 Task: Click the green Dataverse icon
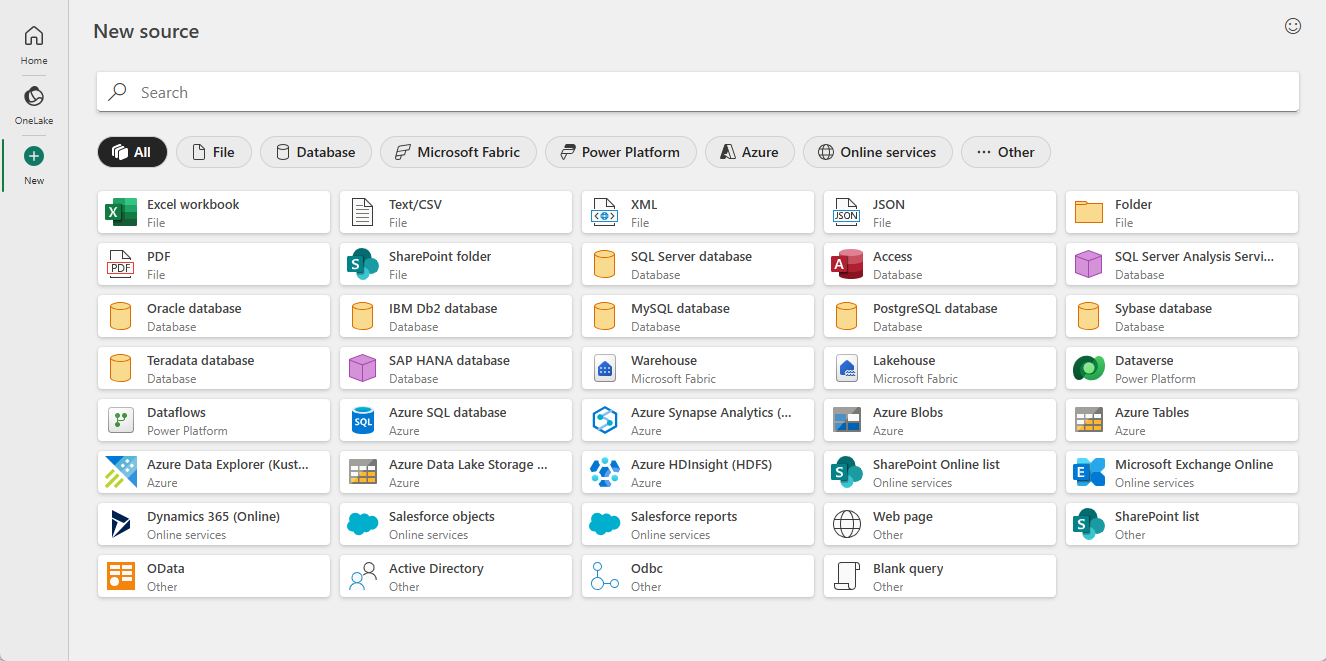pyautogui.click(x=1088, y=368)
